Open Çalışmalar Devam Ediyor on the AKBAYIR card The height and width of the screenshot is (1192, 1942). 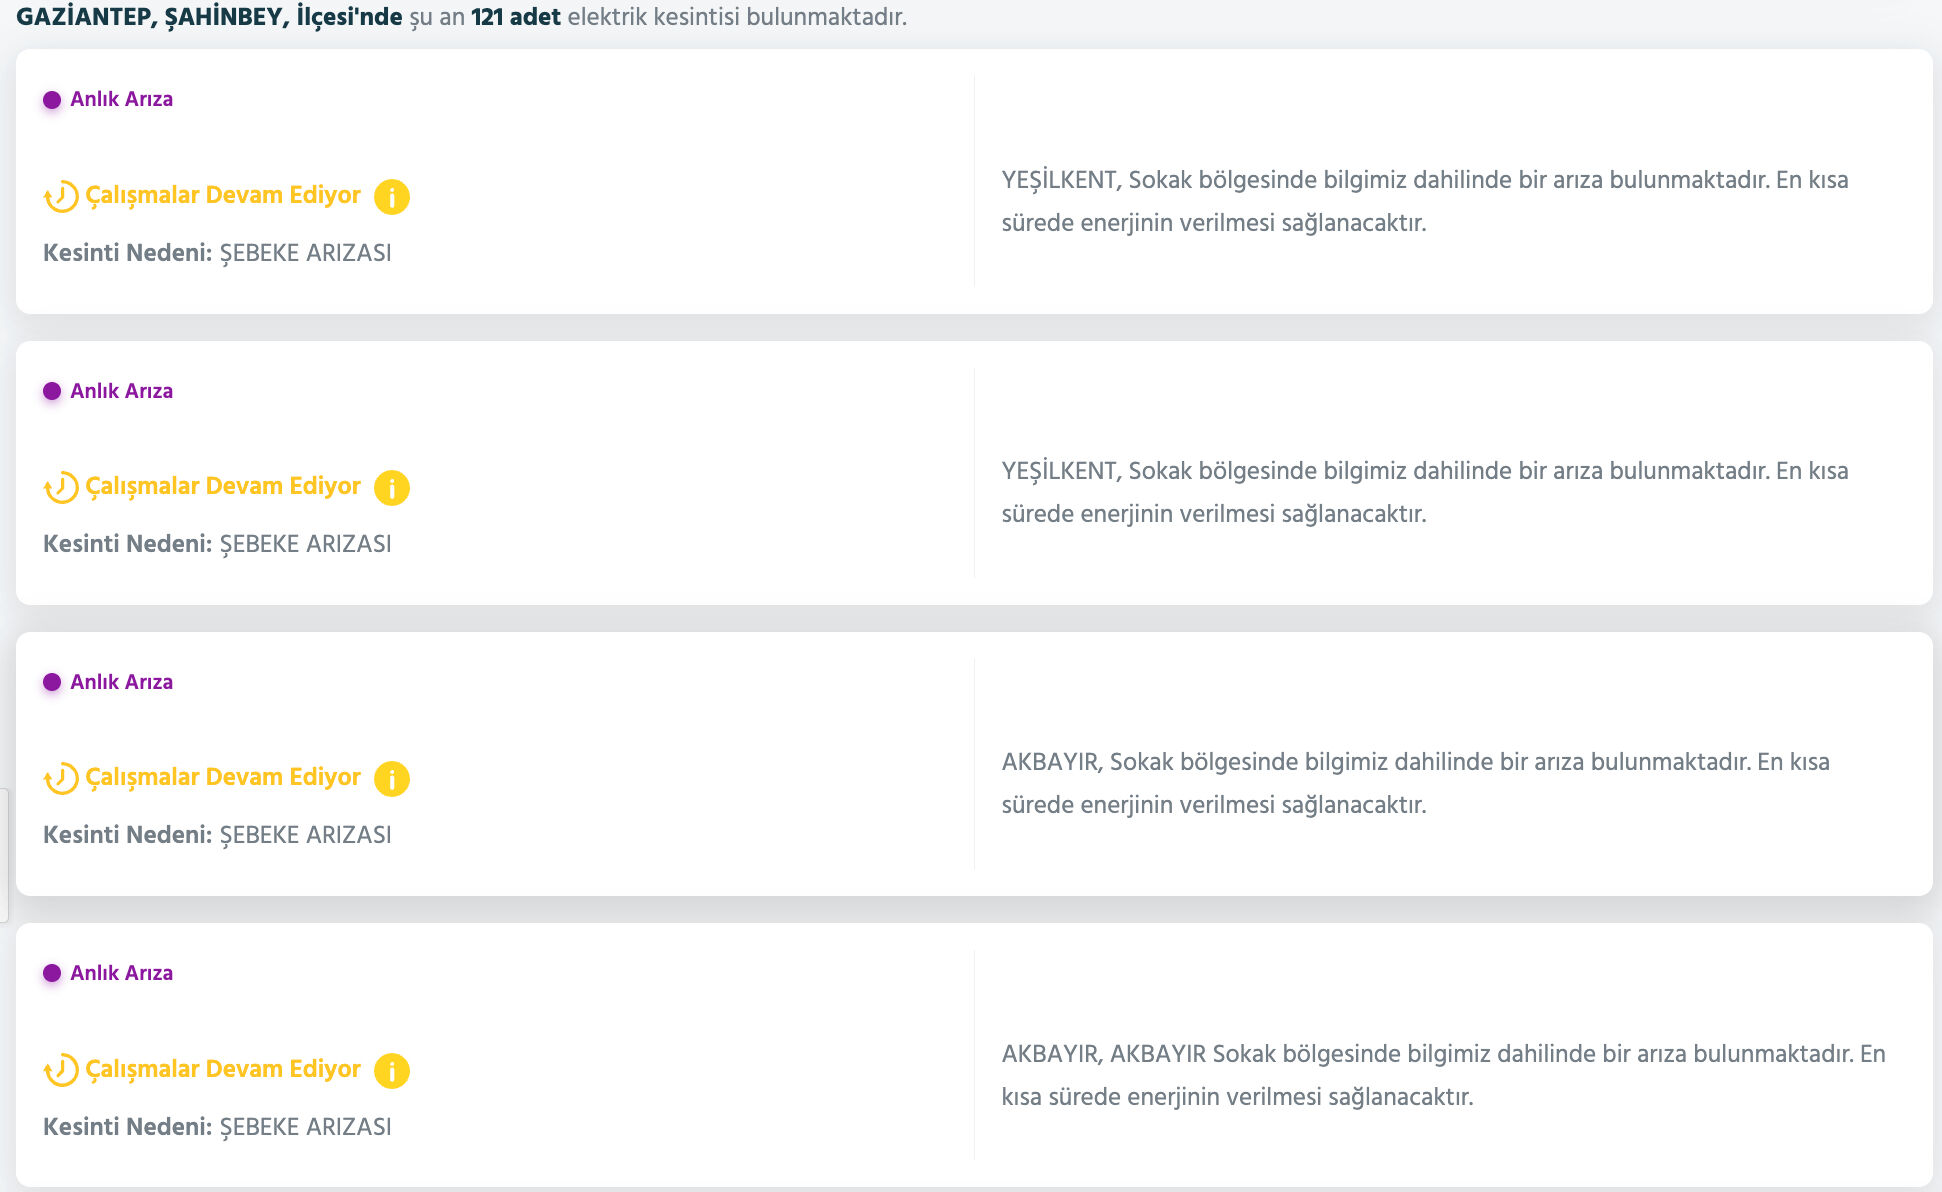click(222, 776)
